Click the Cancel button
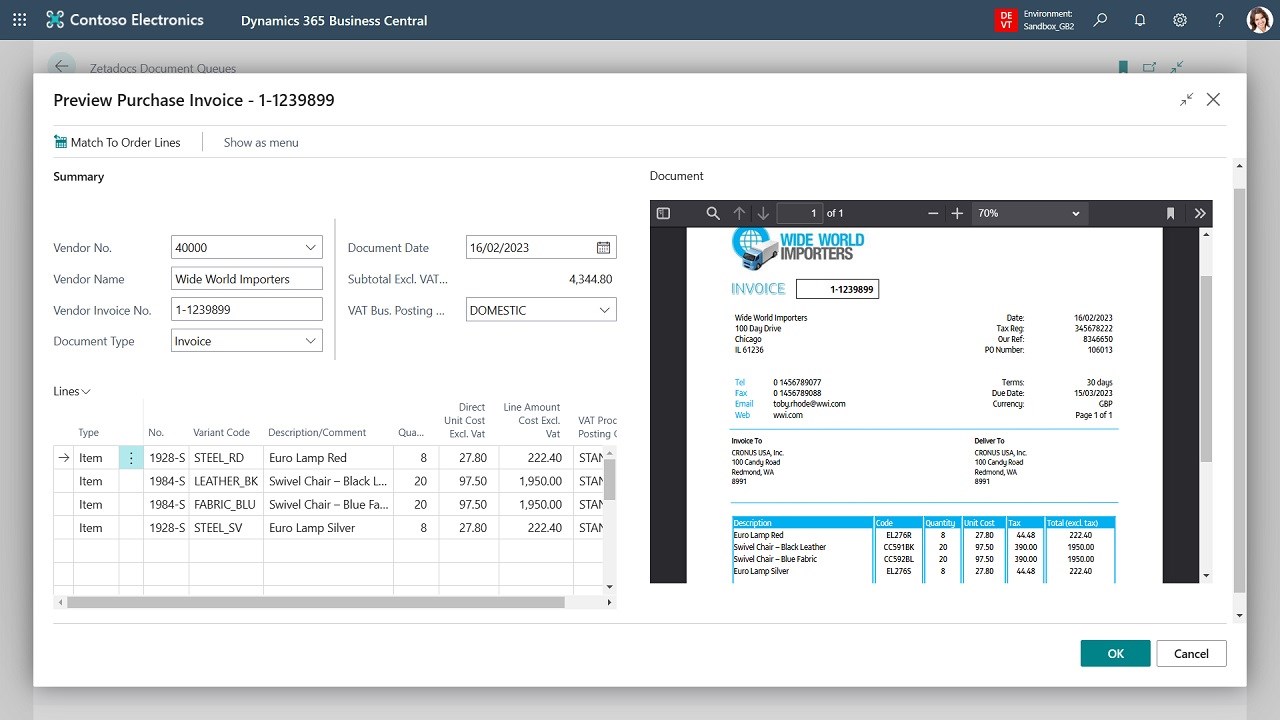 1191,653
